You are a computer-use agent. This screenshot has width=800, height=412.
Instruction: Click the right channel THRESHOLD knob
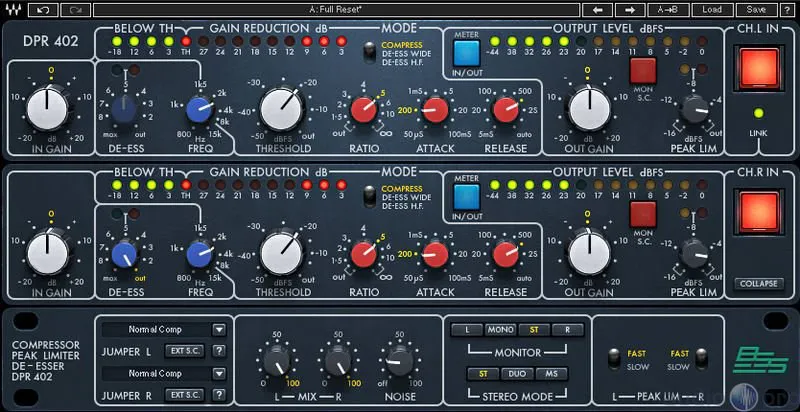tap(281, 252)
